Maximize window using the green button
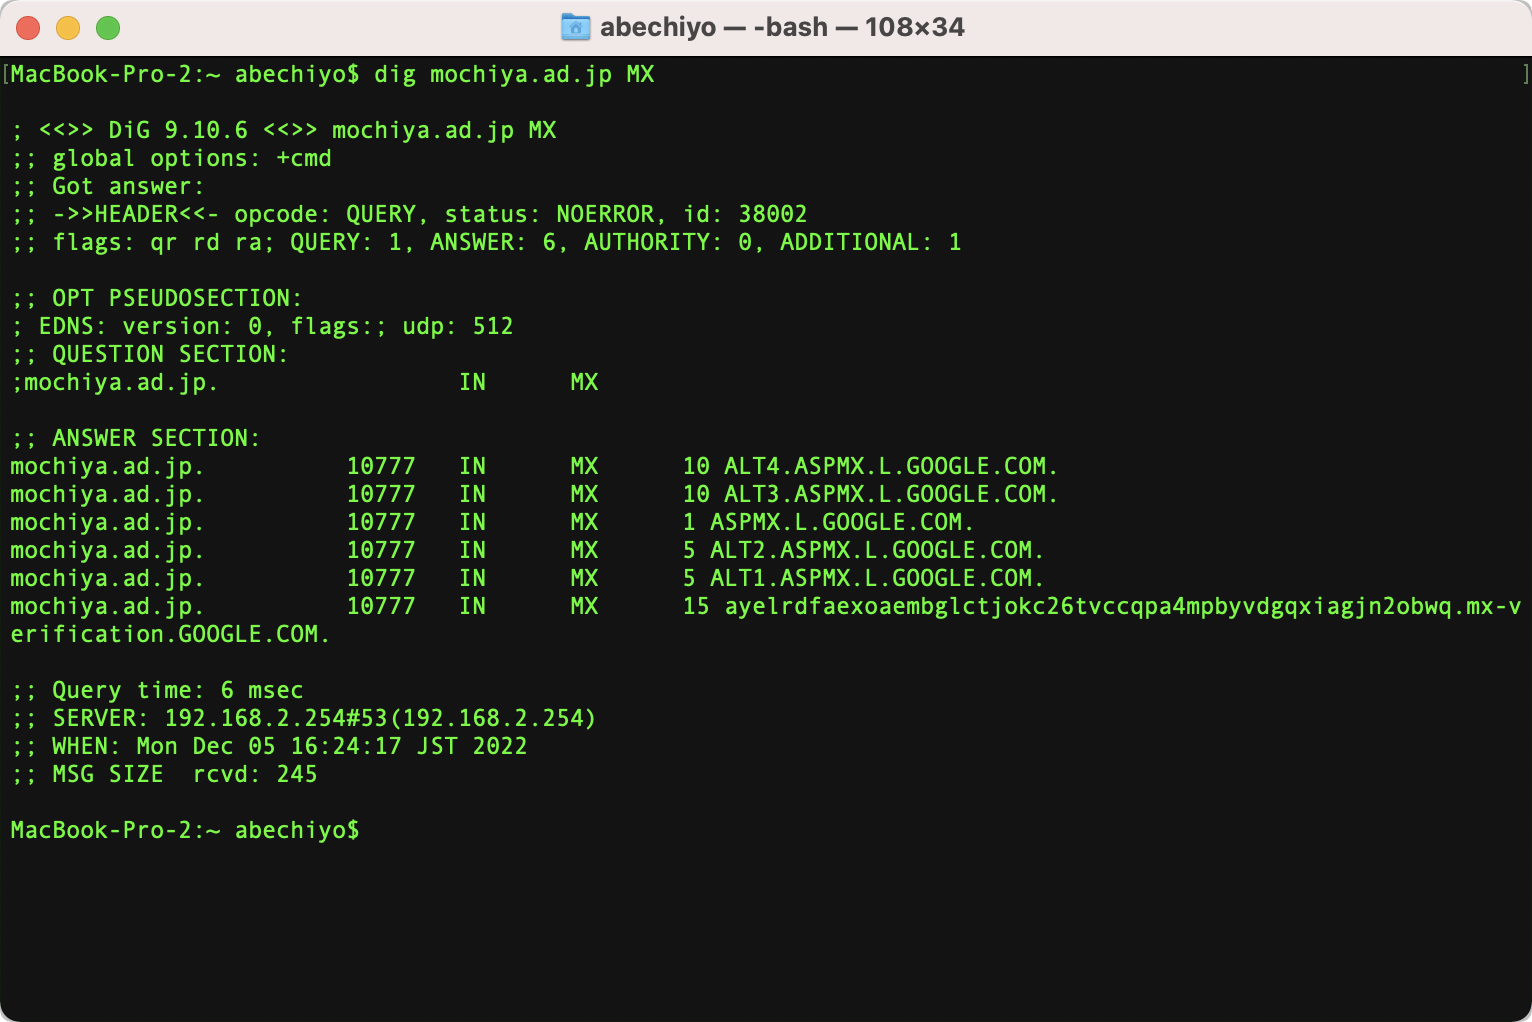1532x1022 pixels. point(108,28)
